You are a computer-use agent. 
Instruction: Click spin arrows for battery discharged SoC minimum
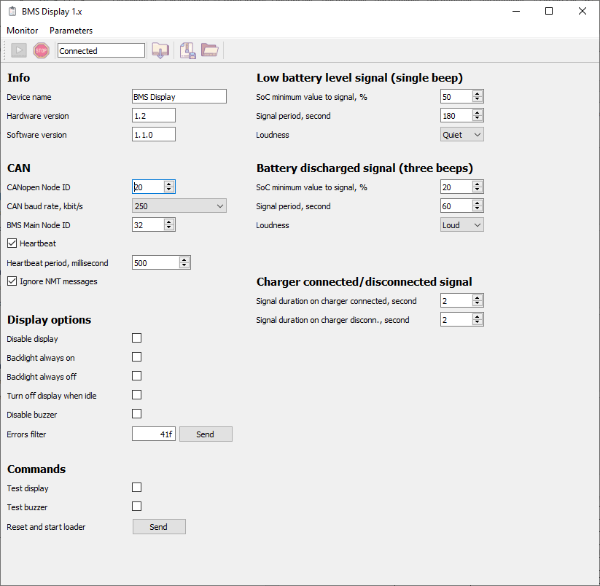[x=477, y=187]
